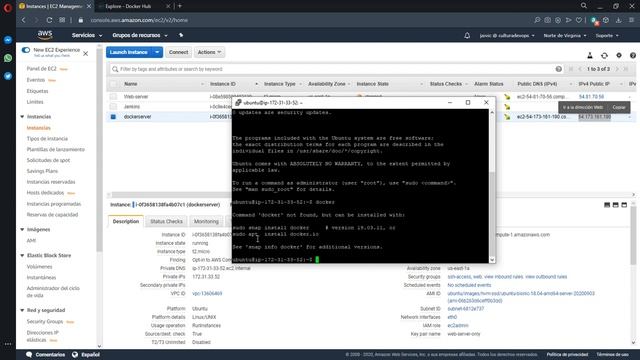Open a new browser tab

[180, 6]
